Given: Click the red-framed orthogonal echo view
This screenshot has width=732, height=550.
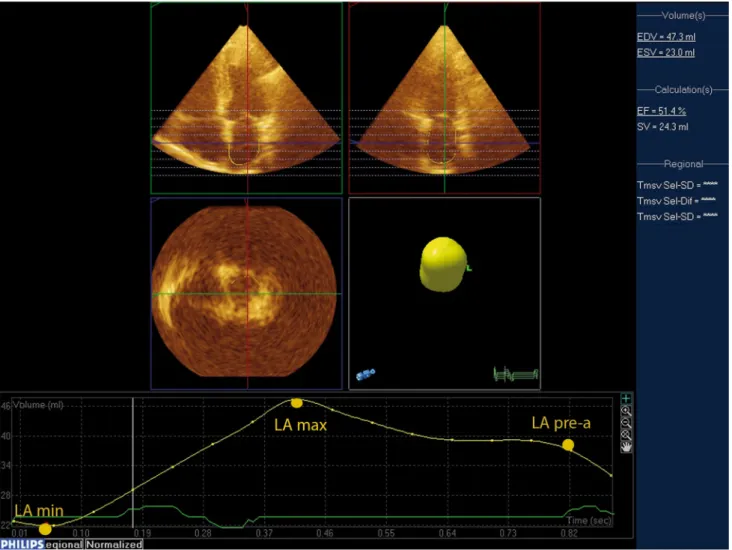Looking at the screenshot, I should (444, 98).
